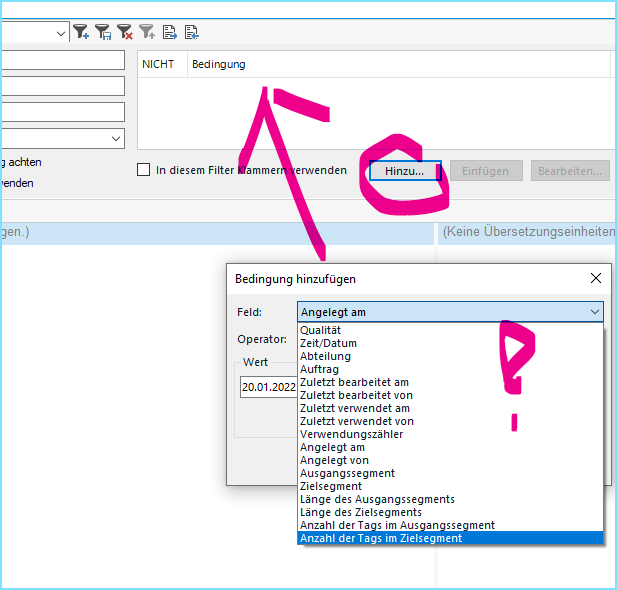Select Zeit/Datum in the Feld list
This screenshot has width=617, height=590.
450,343
